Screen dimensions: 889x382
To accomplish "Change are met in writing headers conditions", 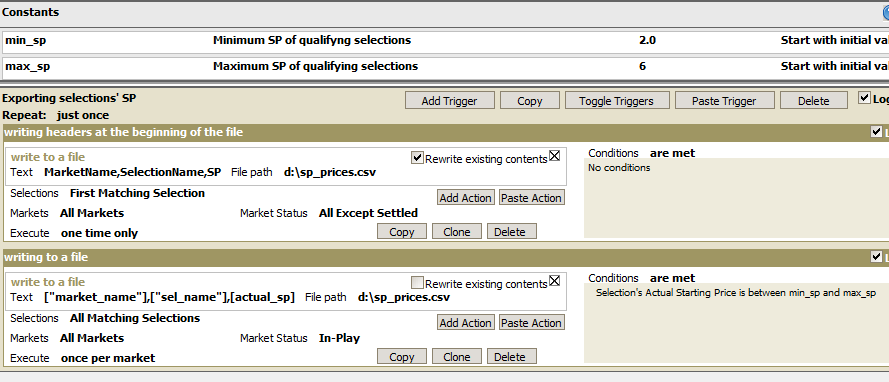I will pyautogui.click(x=672, y=153).
